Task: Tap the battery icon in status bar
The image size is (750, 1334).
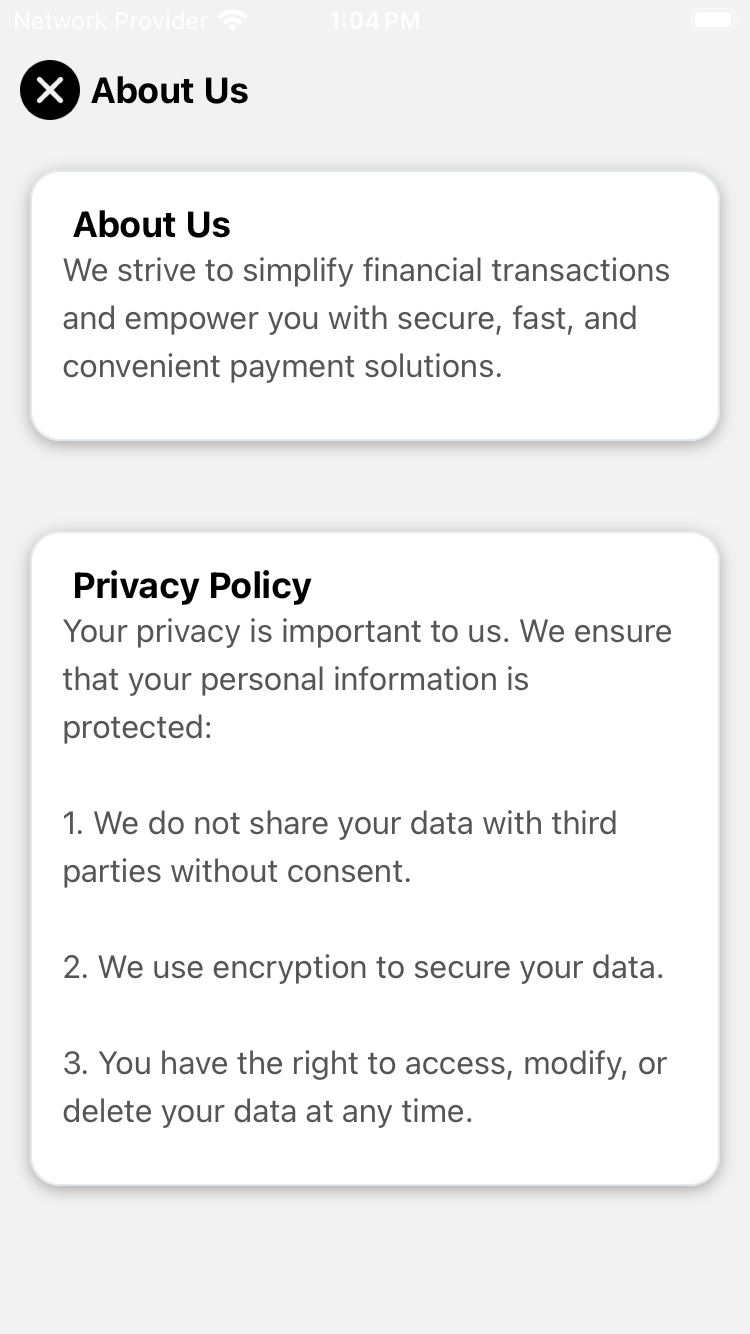Action: [713, 21]
